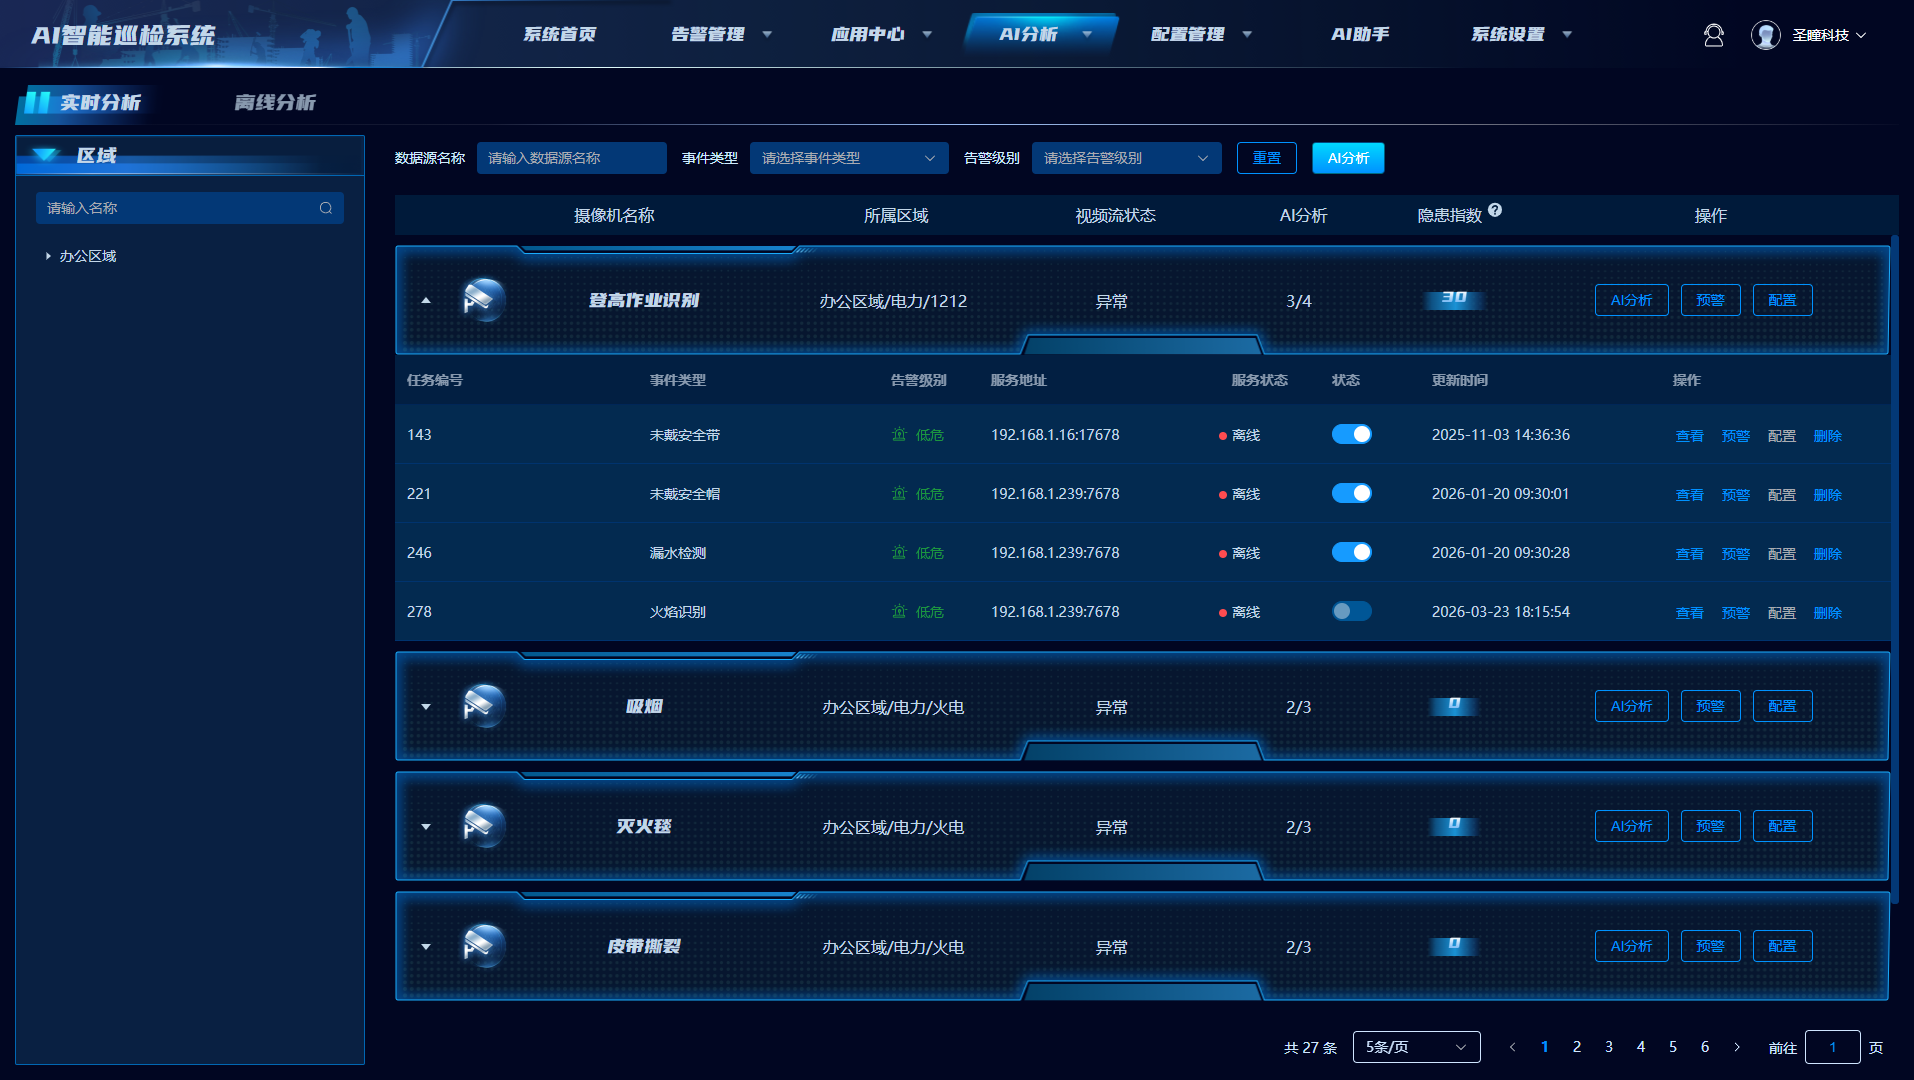The image size is (1914, 1080).
Task: Click camera icon for 登高作业识别 row
Action: click(x=484, y=300)
